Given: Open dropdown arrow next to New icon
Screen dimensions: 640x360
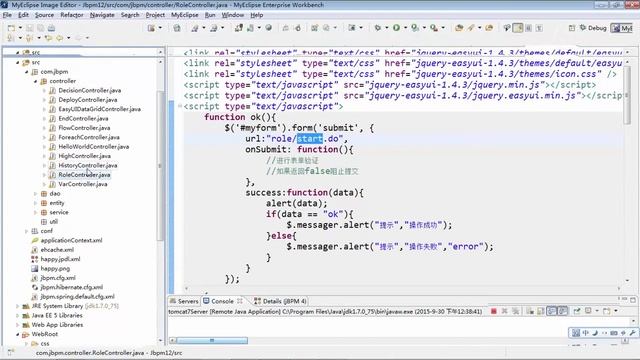Looking at the screenshot, I should click(x=20, y=28).
